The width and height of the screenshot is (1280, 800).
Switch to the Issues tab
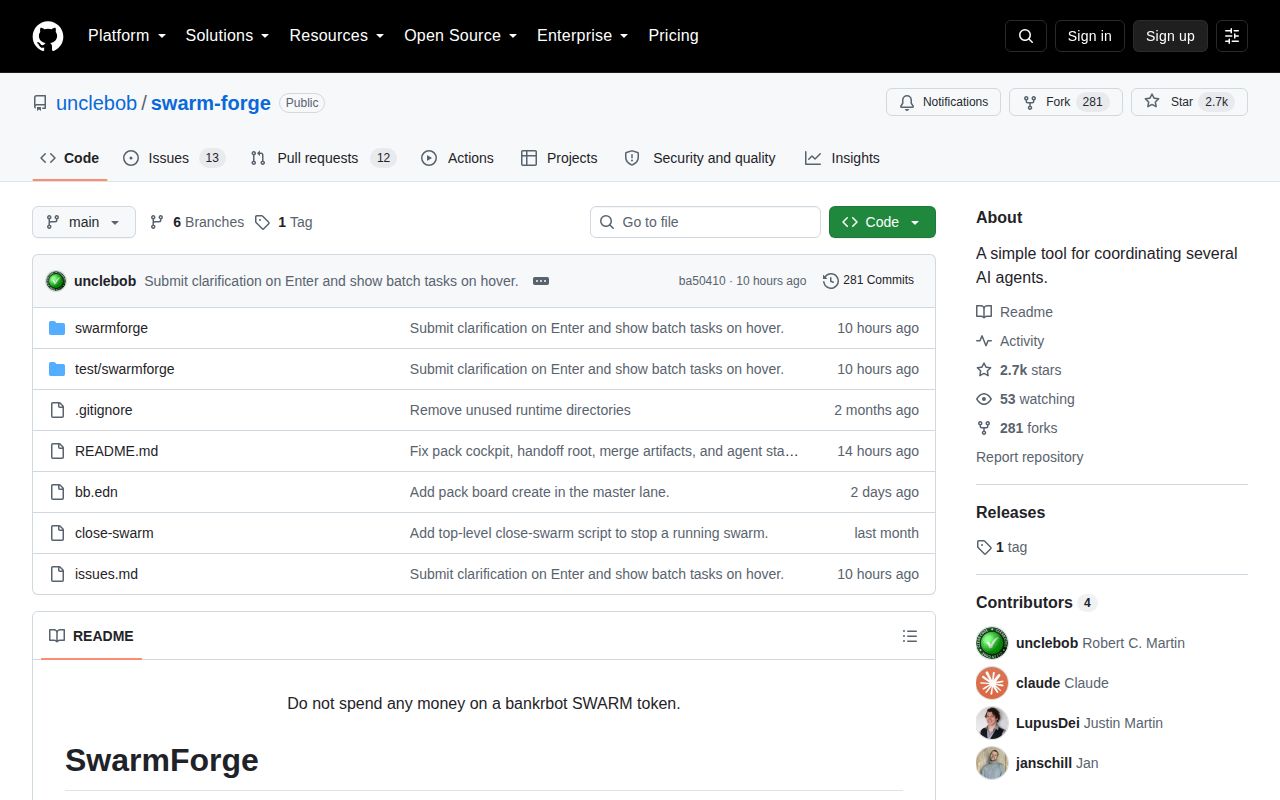174,158
